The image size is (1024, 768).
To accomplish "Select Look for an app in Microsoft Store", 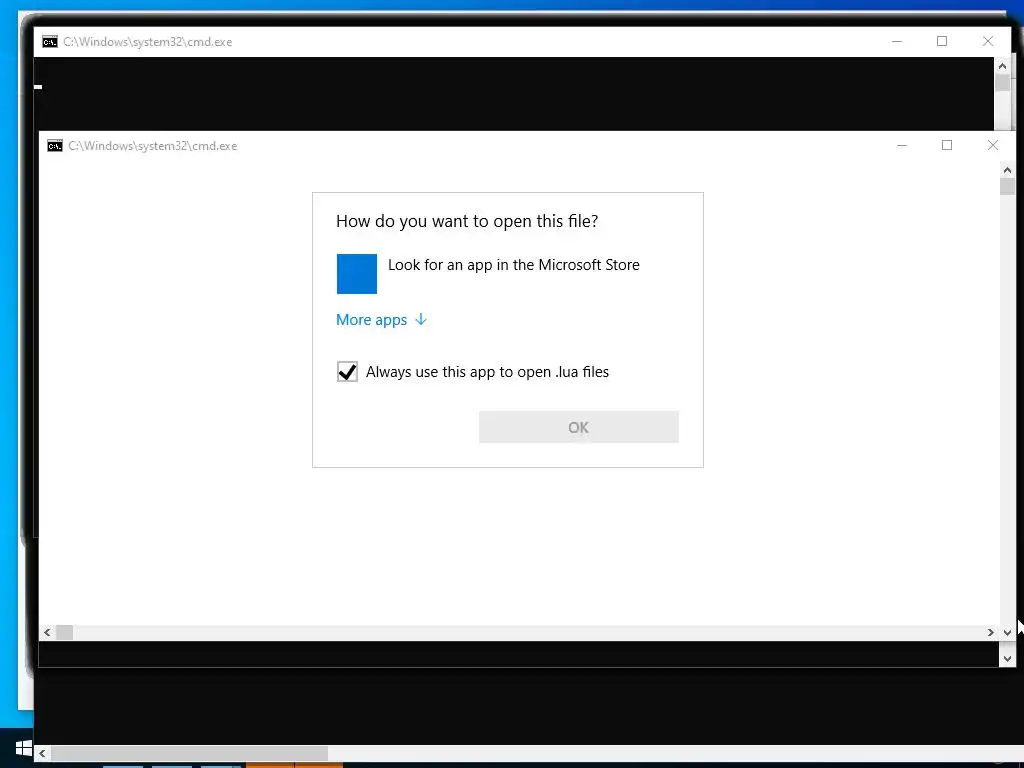I will click(x=488, y=273).
